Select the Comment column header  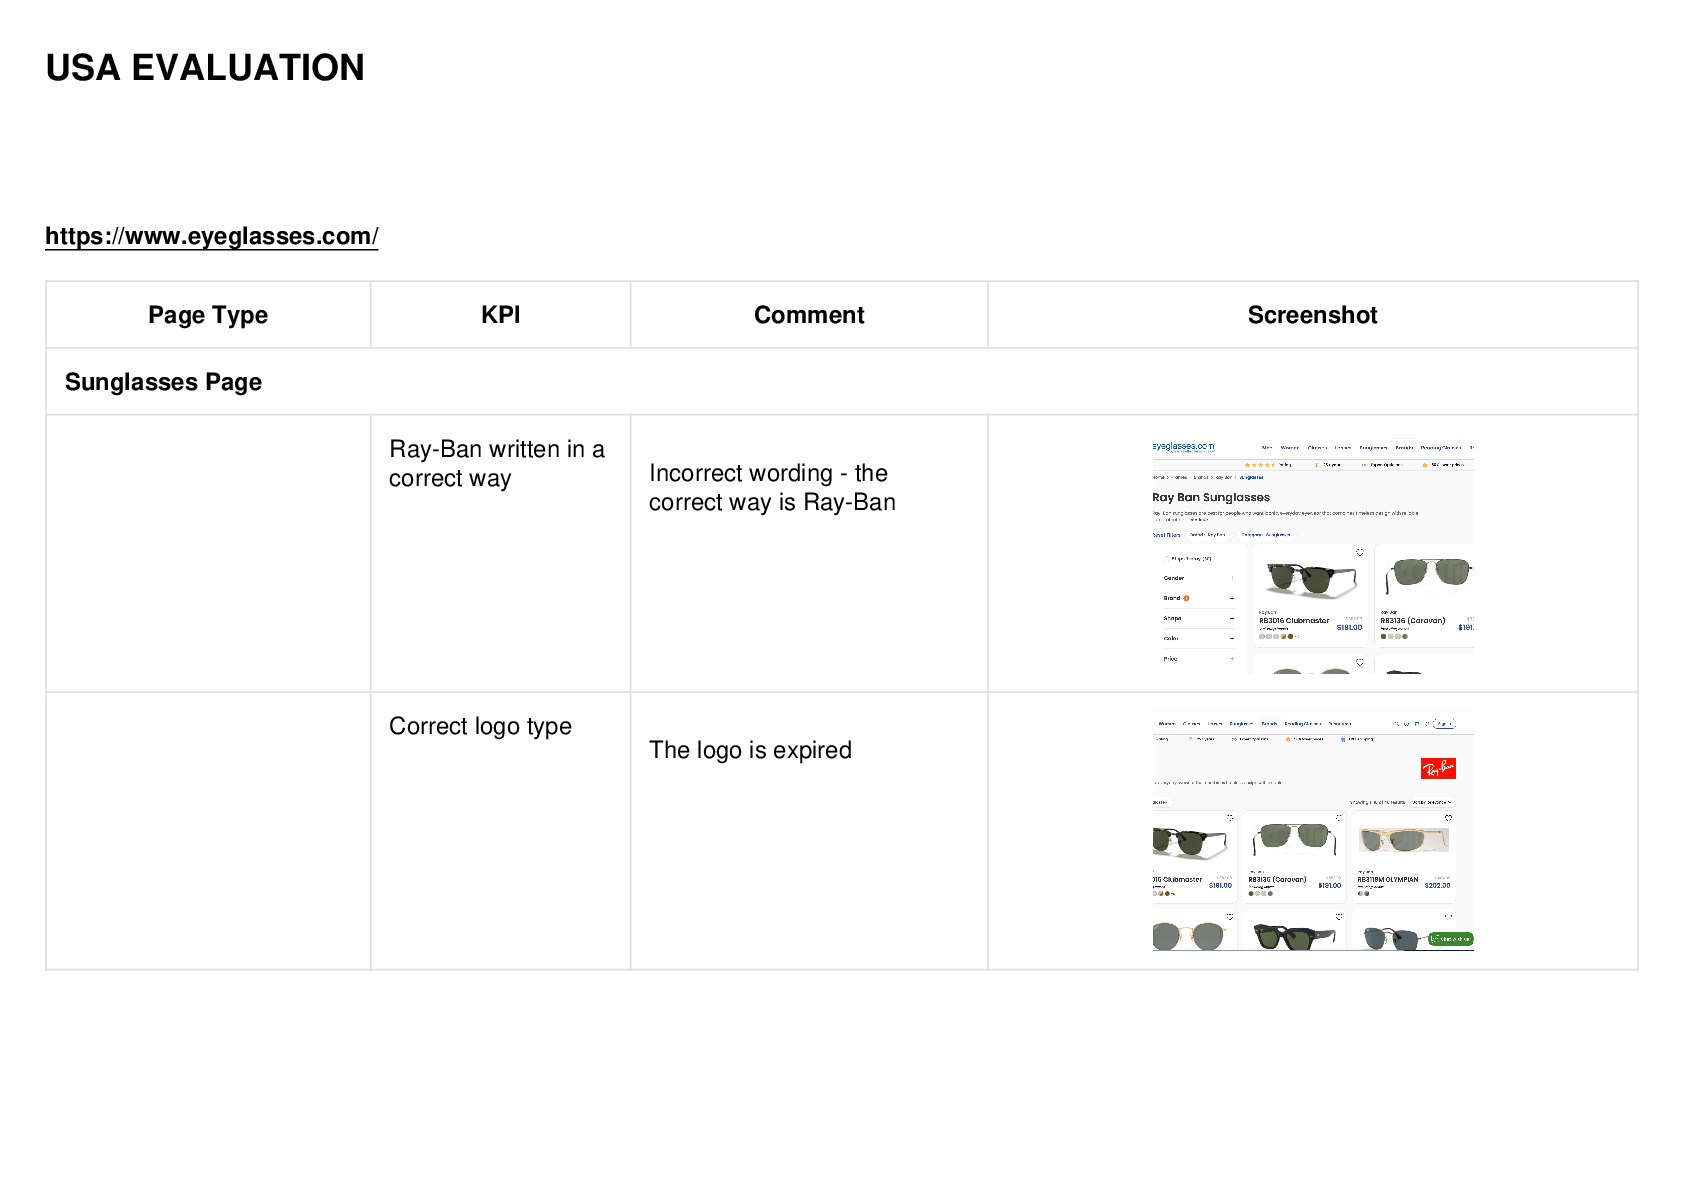809,315
